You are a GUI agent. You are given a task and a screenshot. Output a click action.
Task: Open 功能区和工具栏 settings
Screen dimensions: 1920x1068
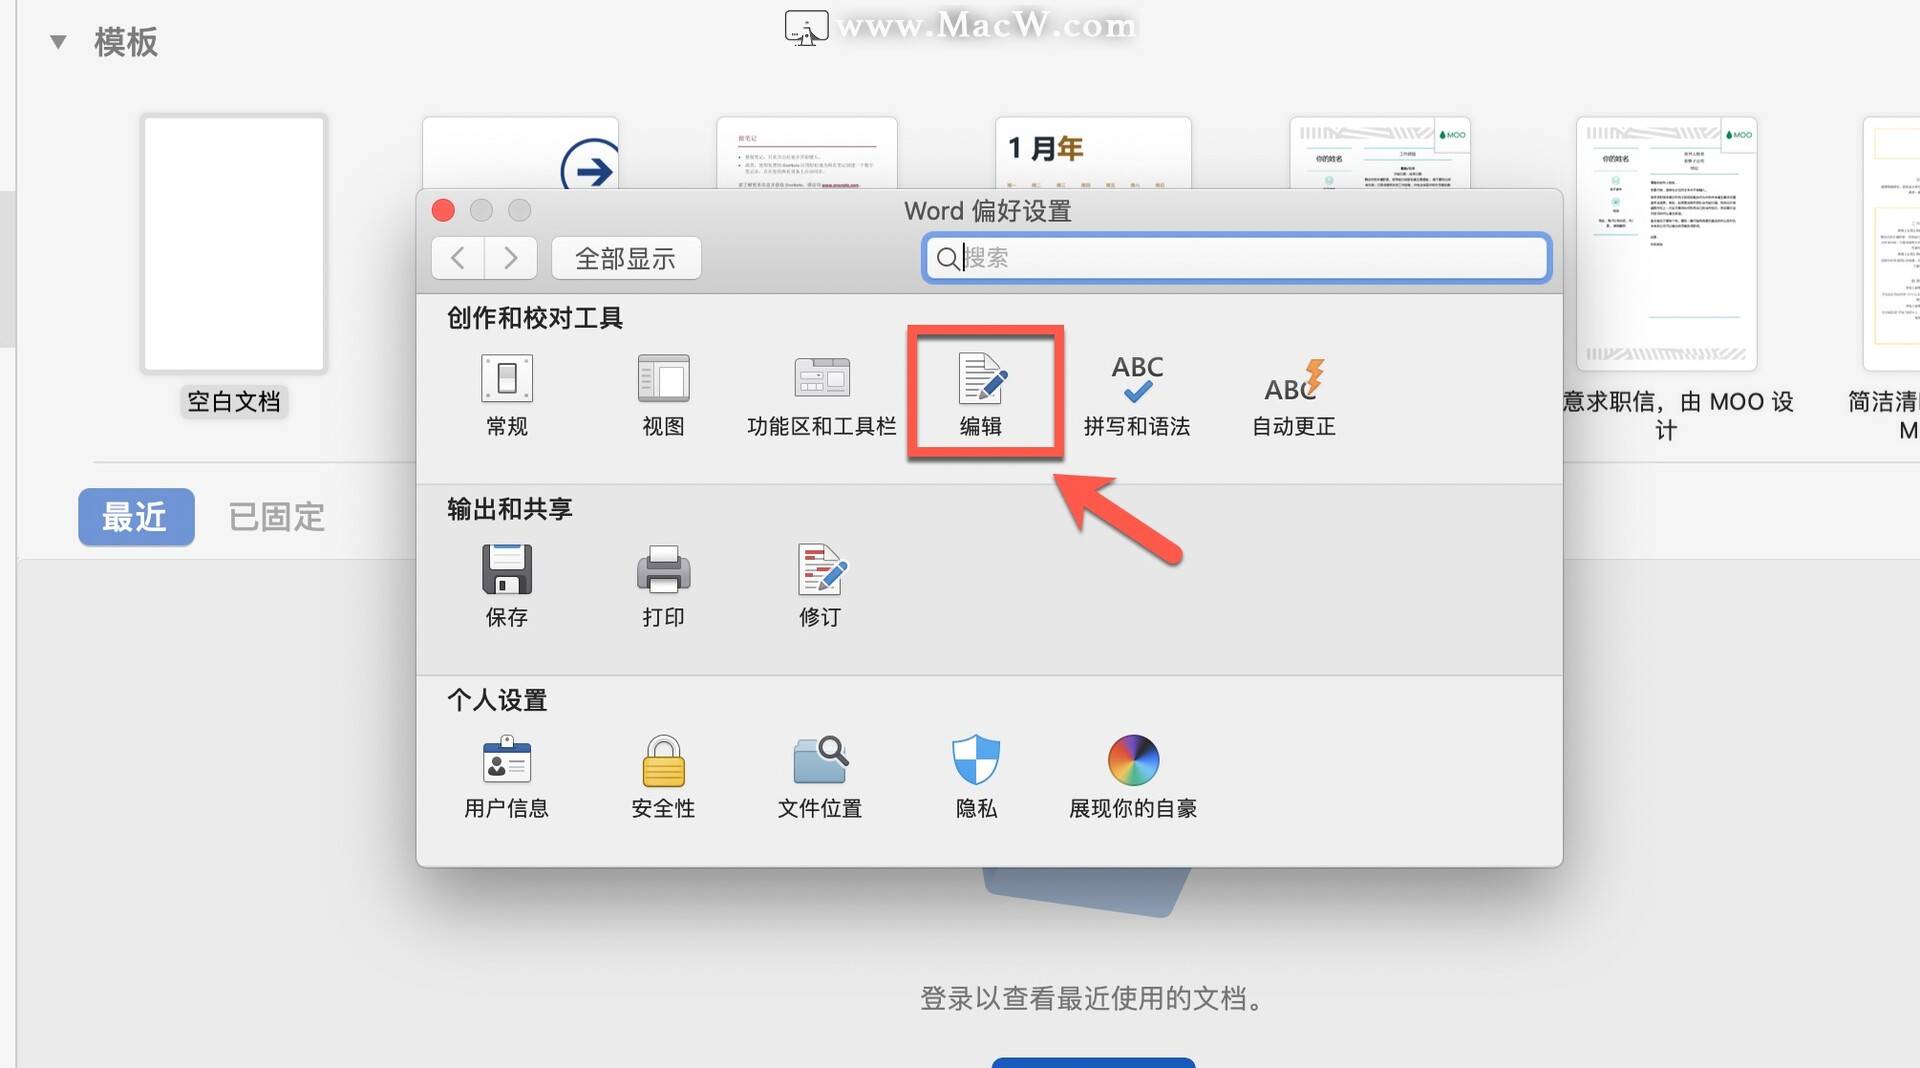click(x=820, y=392)
